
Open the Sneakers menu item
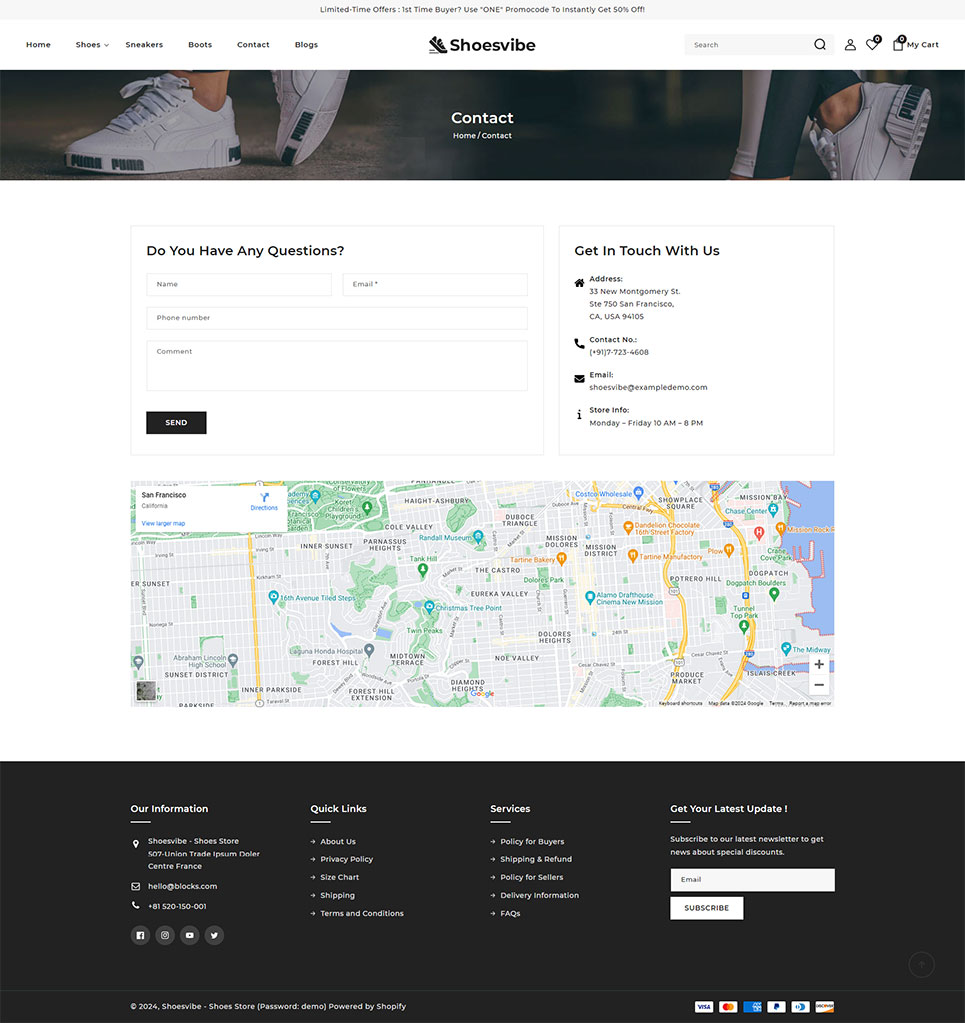(x=144, y=45)
